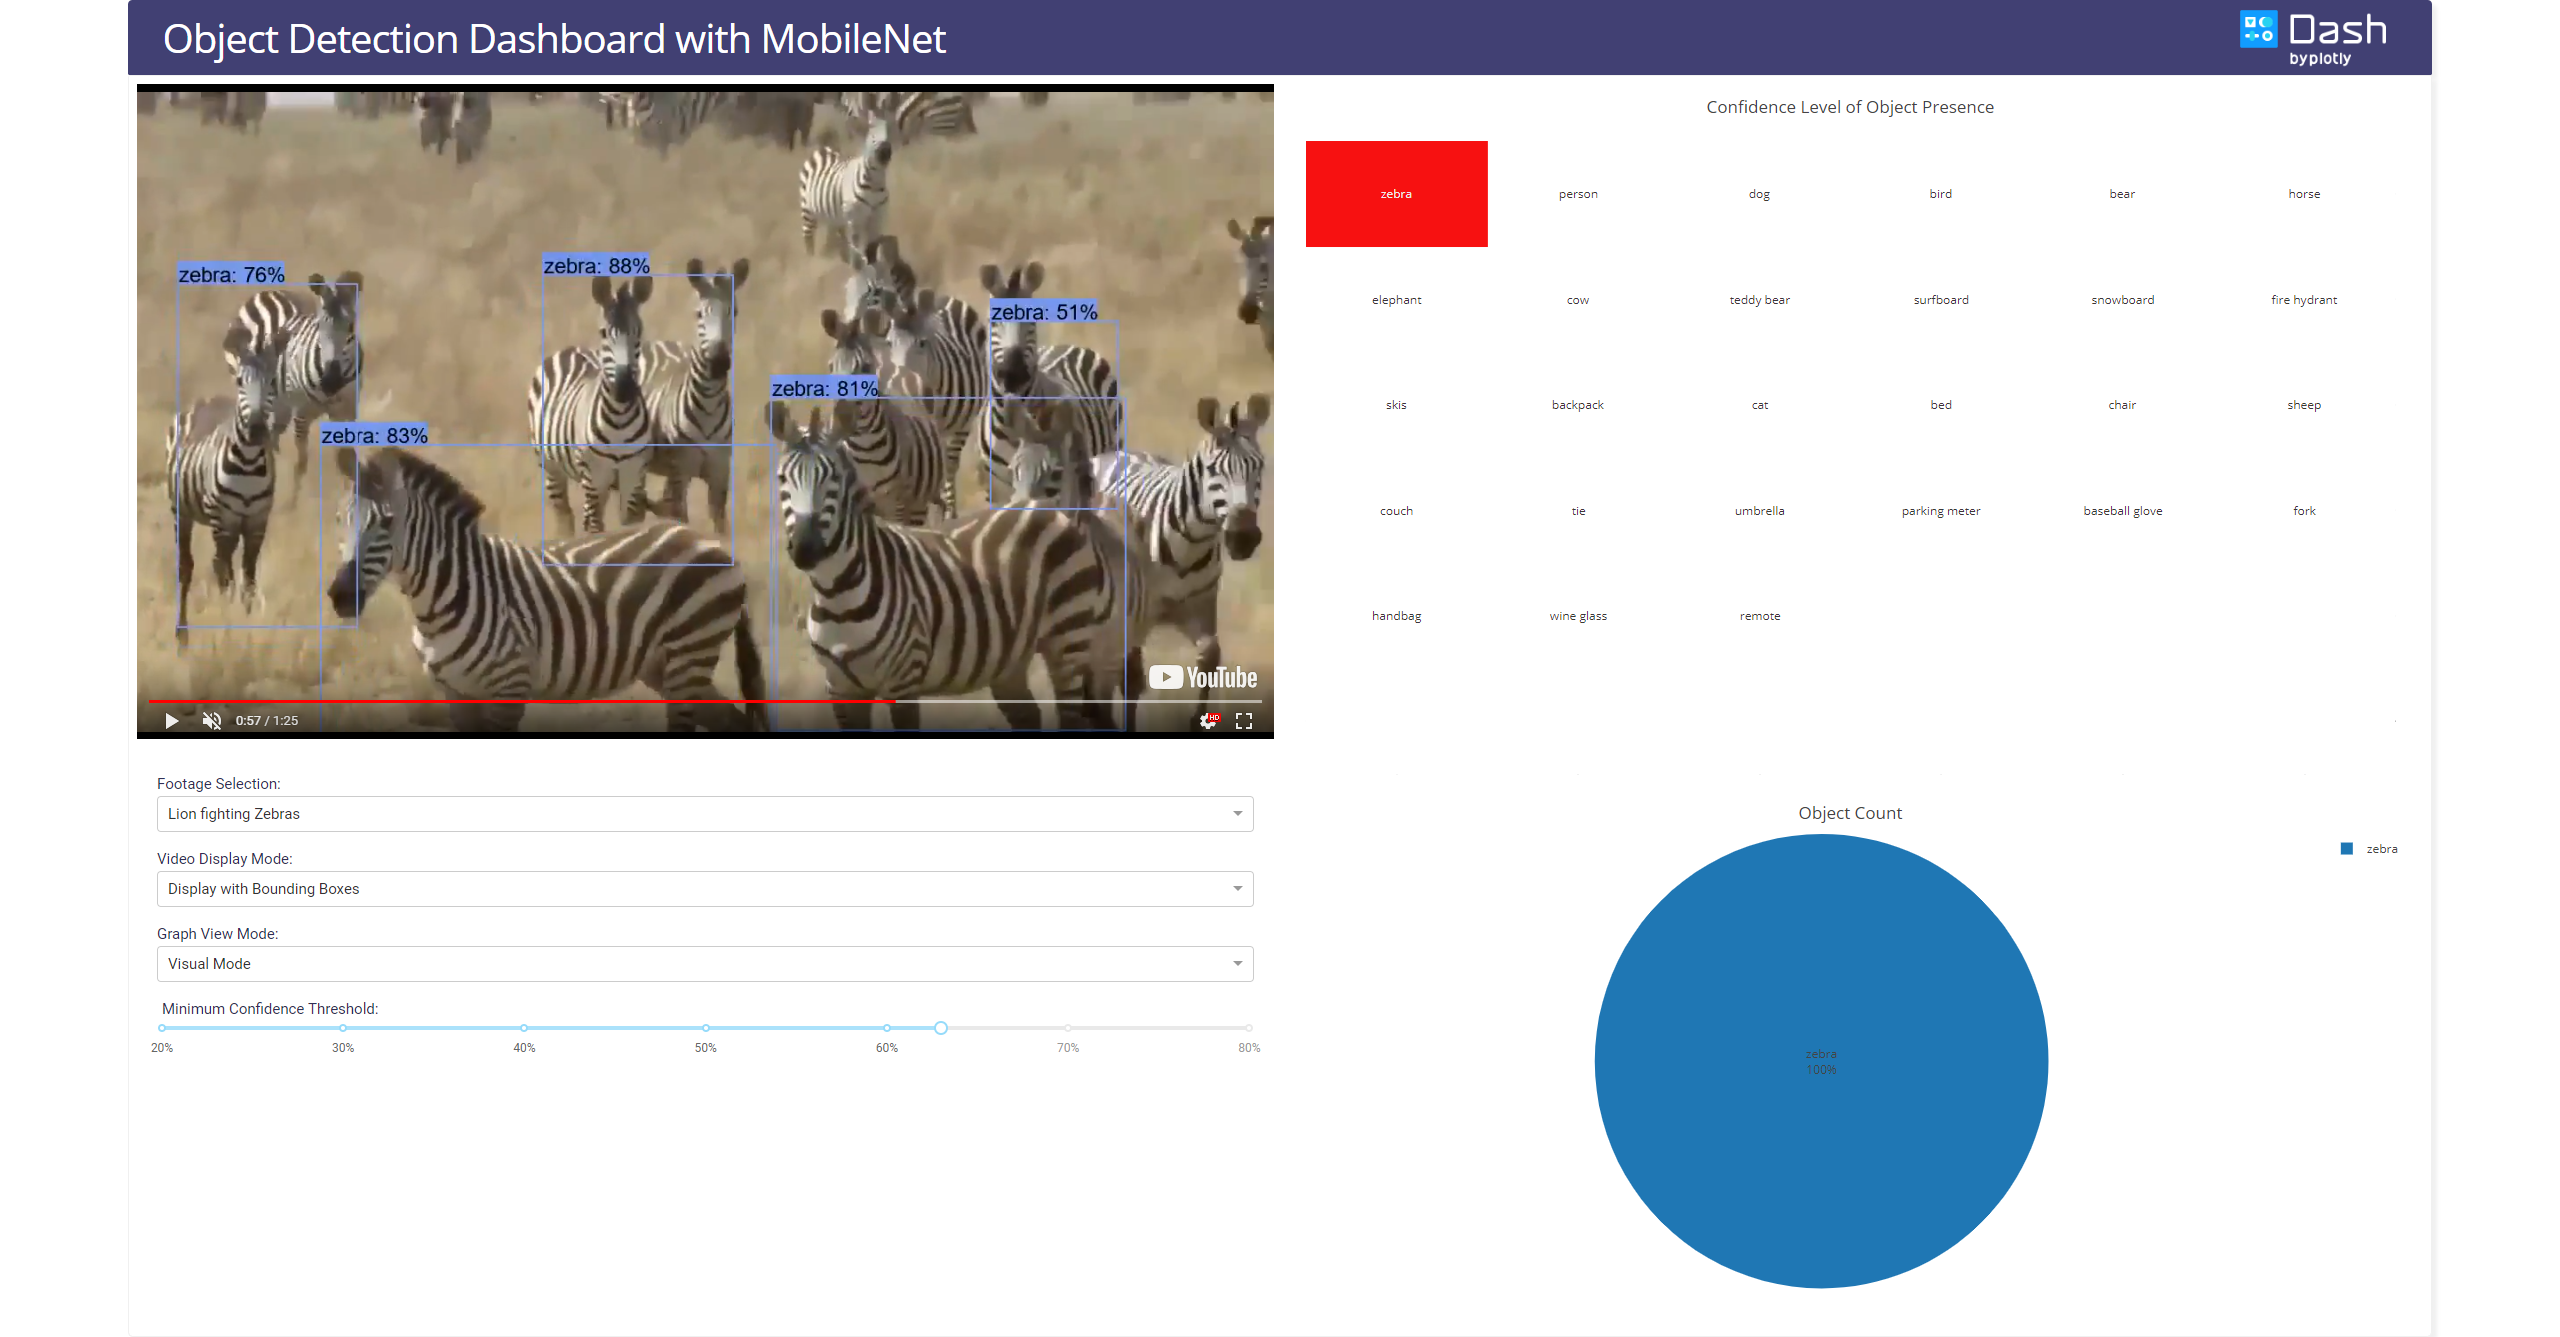
Task: Open the video settings gear icon
Action: (x=1209, y=720)
